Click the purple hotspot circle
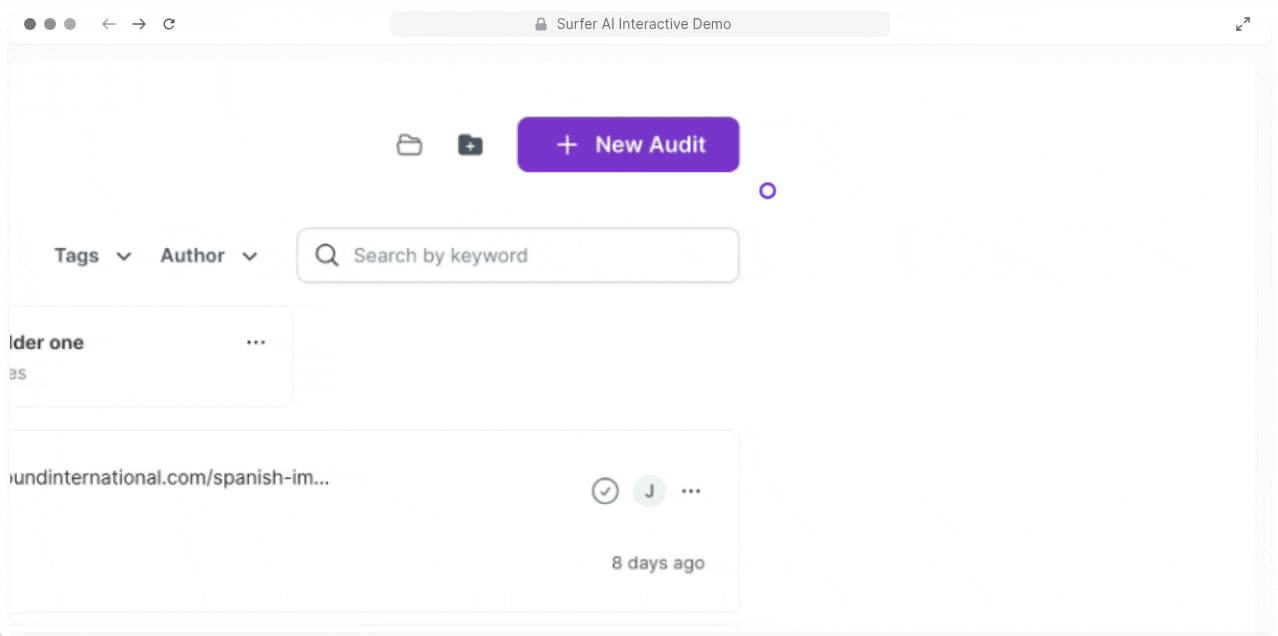1278x636 pixels. [x=767, y=190]
